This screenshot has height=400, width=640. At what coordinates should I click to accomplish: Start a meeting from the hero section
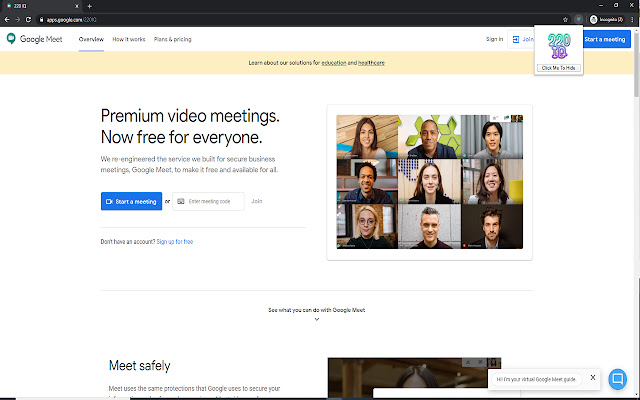[x=131, y=201]
